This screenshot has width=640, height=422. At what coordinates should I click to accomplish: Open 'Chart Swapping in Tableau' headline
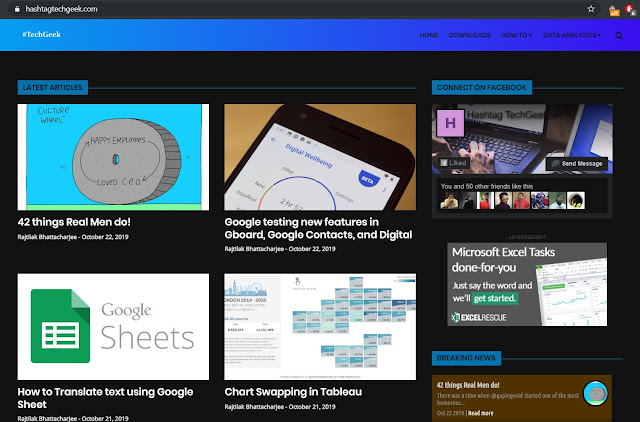pos(293,392)
